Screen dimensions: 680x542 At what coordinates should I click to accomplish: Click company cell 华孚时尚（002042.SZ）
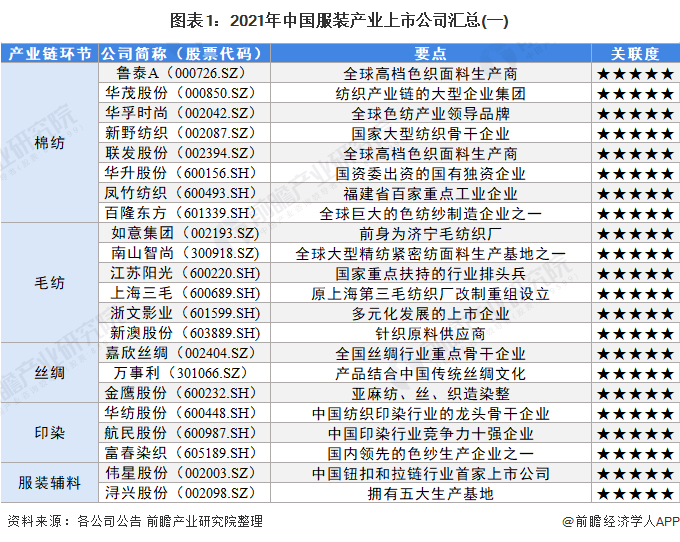(184, 113)
